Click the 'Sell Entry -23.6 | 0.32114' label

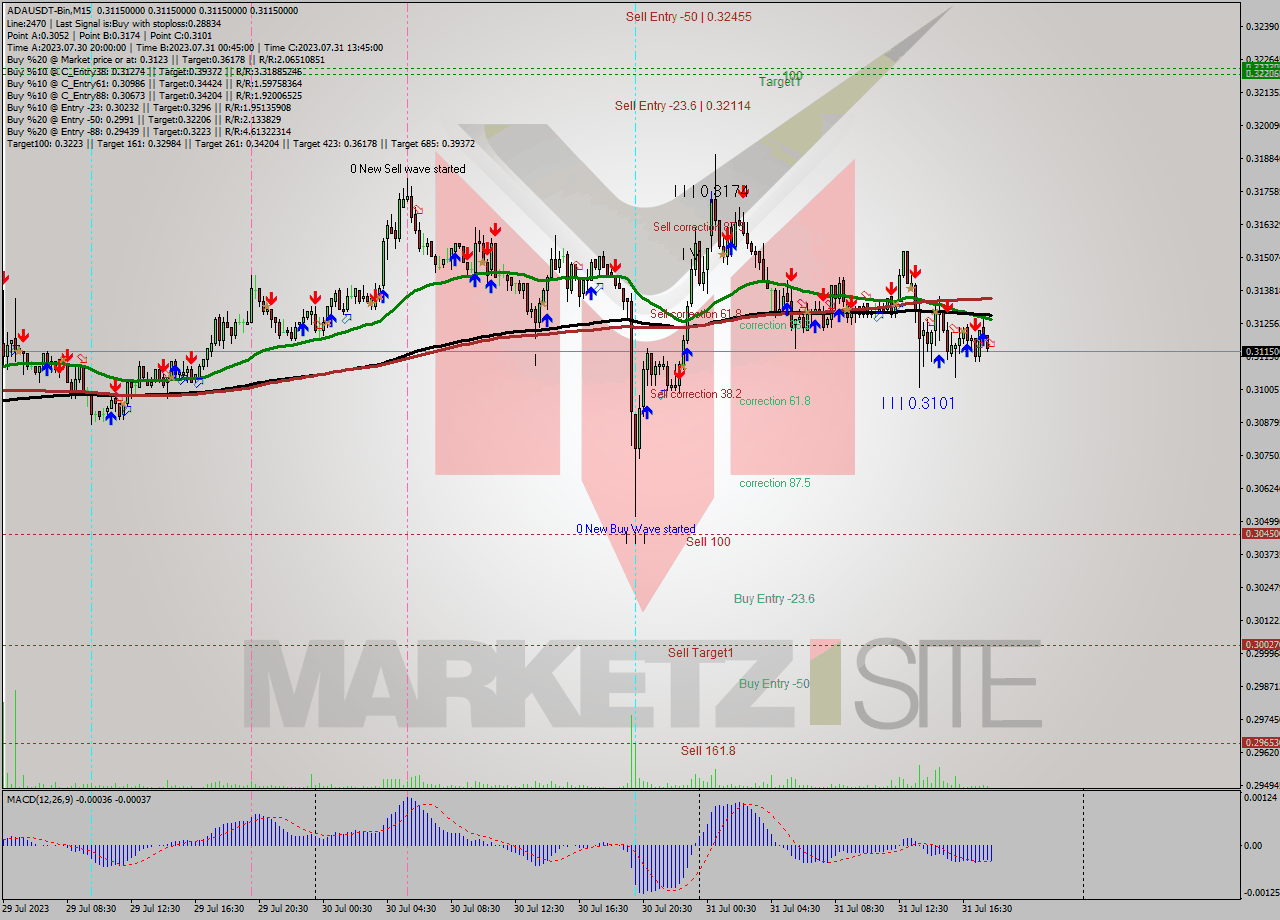[x=681, y=105]
